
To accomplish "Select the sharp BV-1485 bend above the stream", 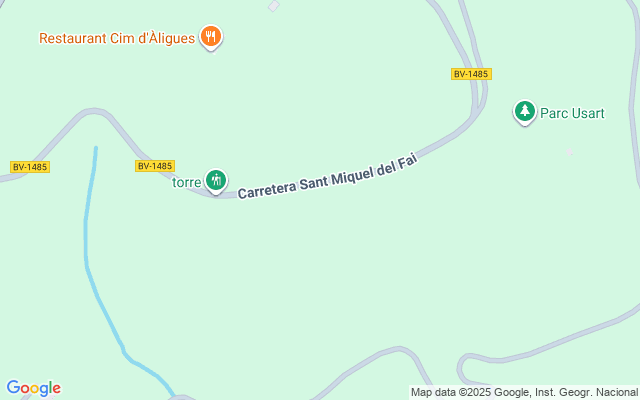I will pos(95,112).
